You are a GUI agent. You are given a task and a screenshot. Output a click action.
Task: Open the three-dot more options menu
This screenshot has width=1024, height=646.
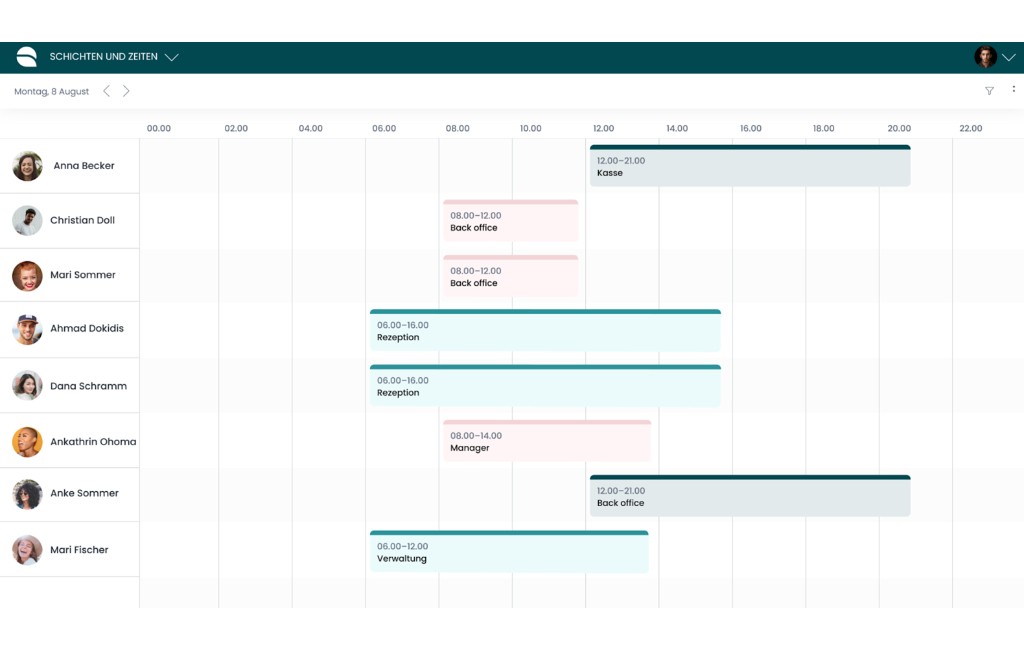pyautogui.click(x=1014, y=89)
